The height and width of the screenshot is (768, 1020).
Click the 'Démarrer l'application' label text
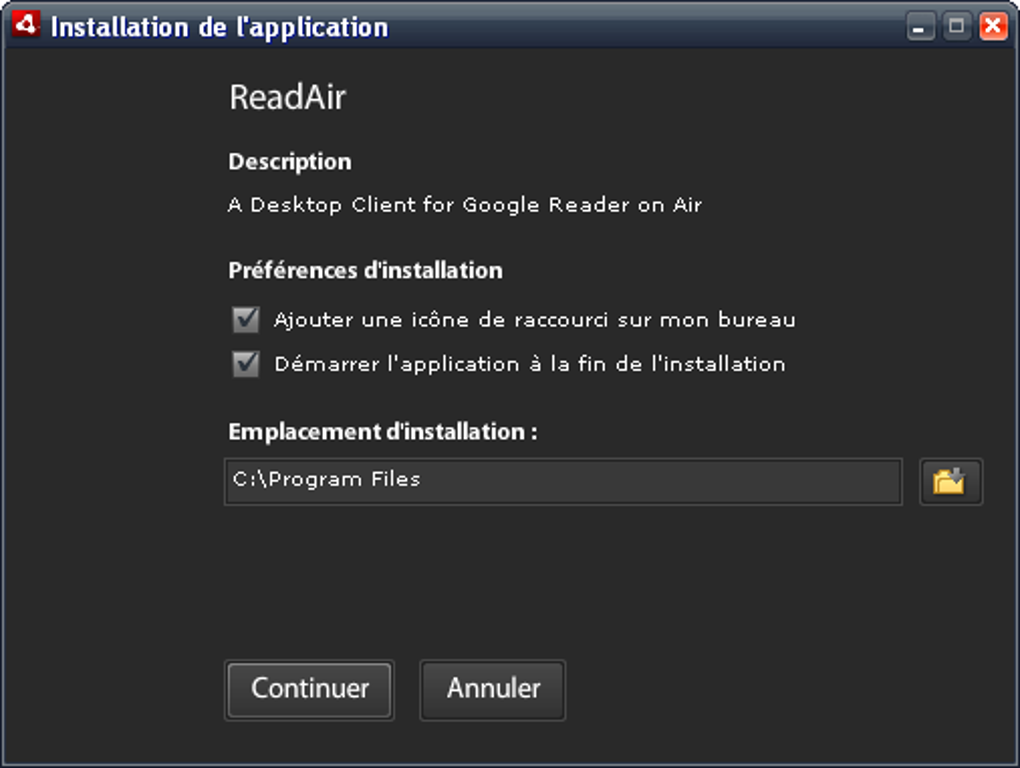[x=530, y=364]
